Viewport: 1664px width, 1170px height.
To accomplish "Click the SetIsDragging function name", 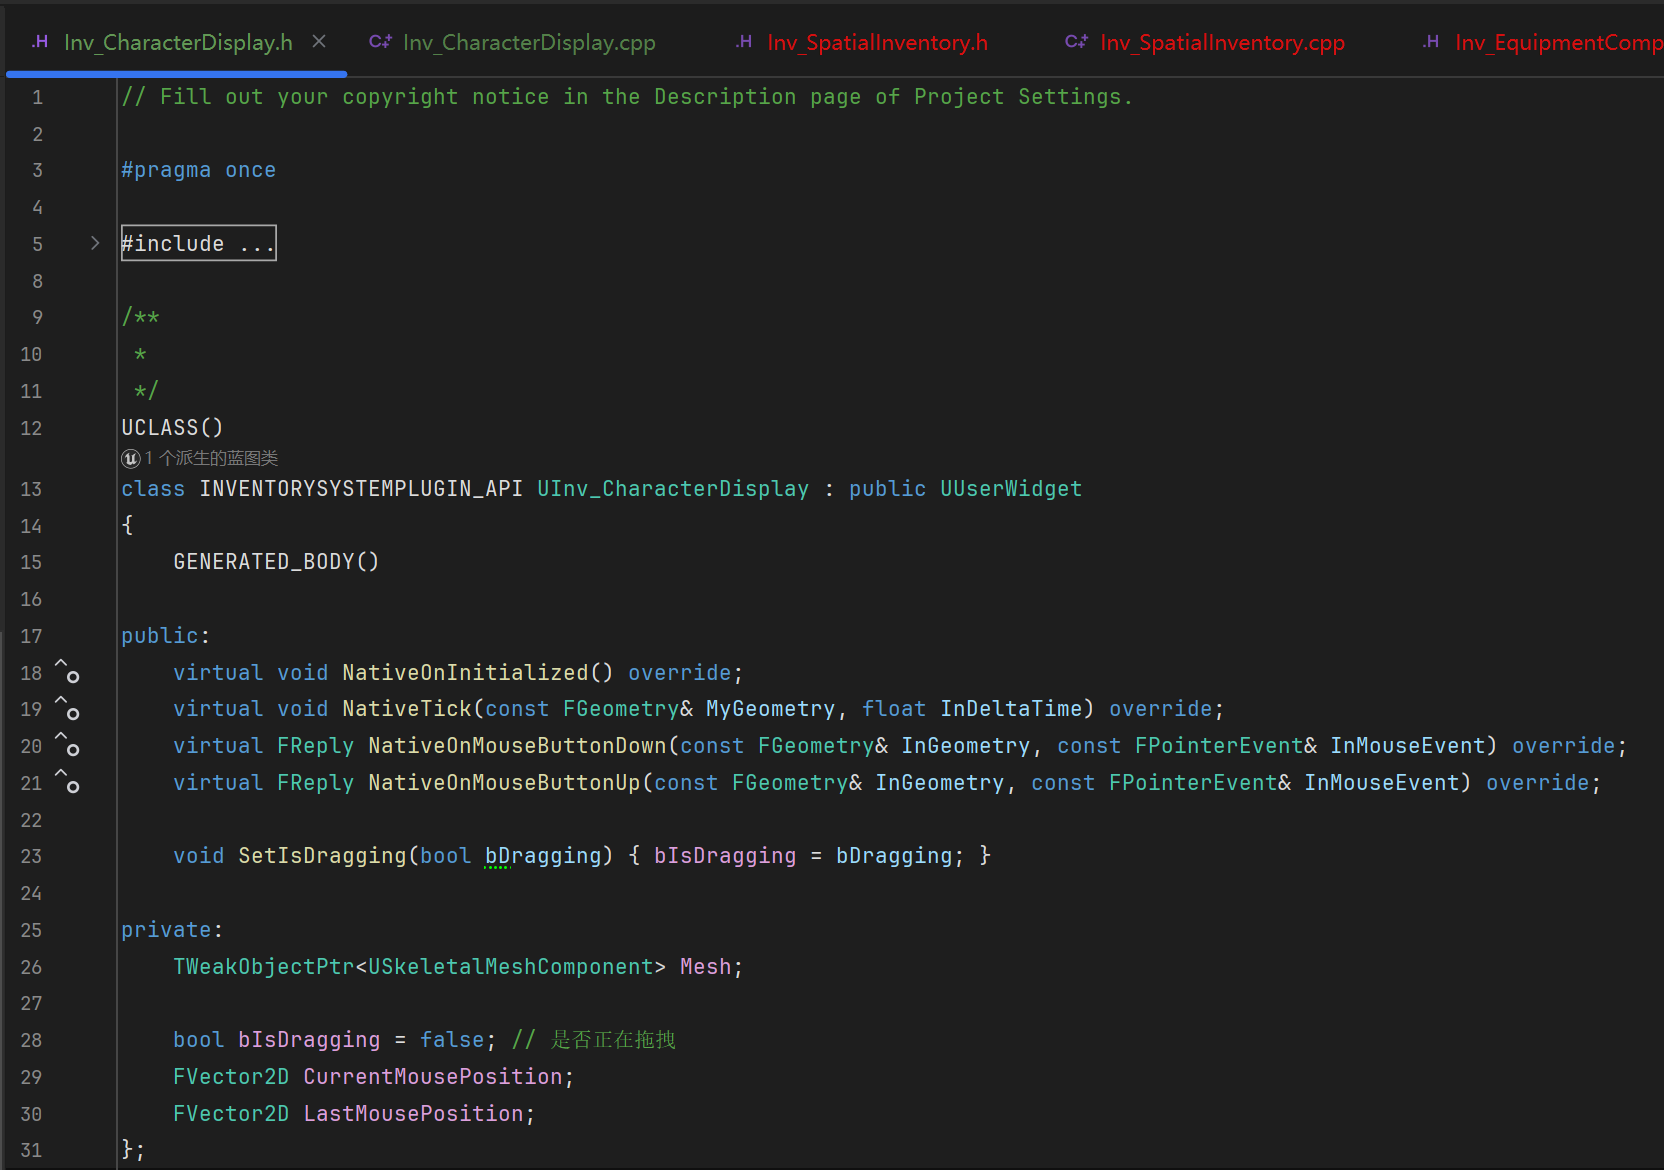I will coord(322,856).
